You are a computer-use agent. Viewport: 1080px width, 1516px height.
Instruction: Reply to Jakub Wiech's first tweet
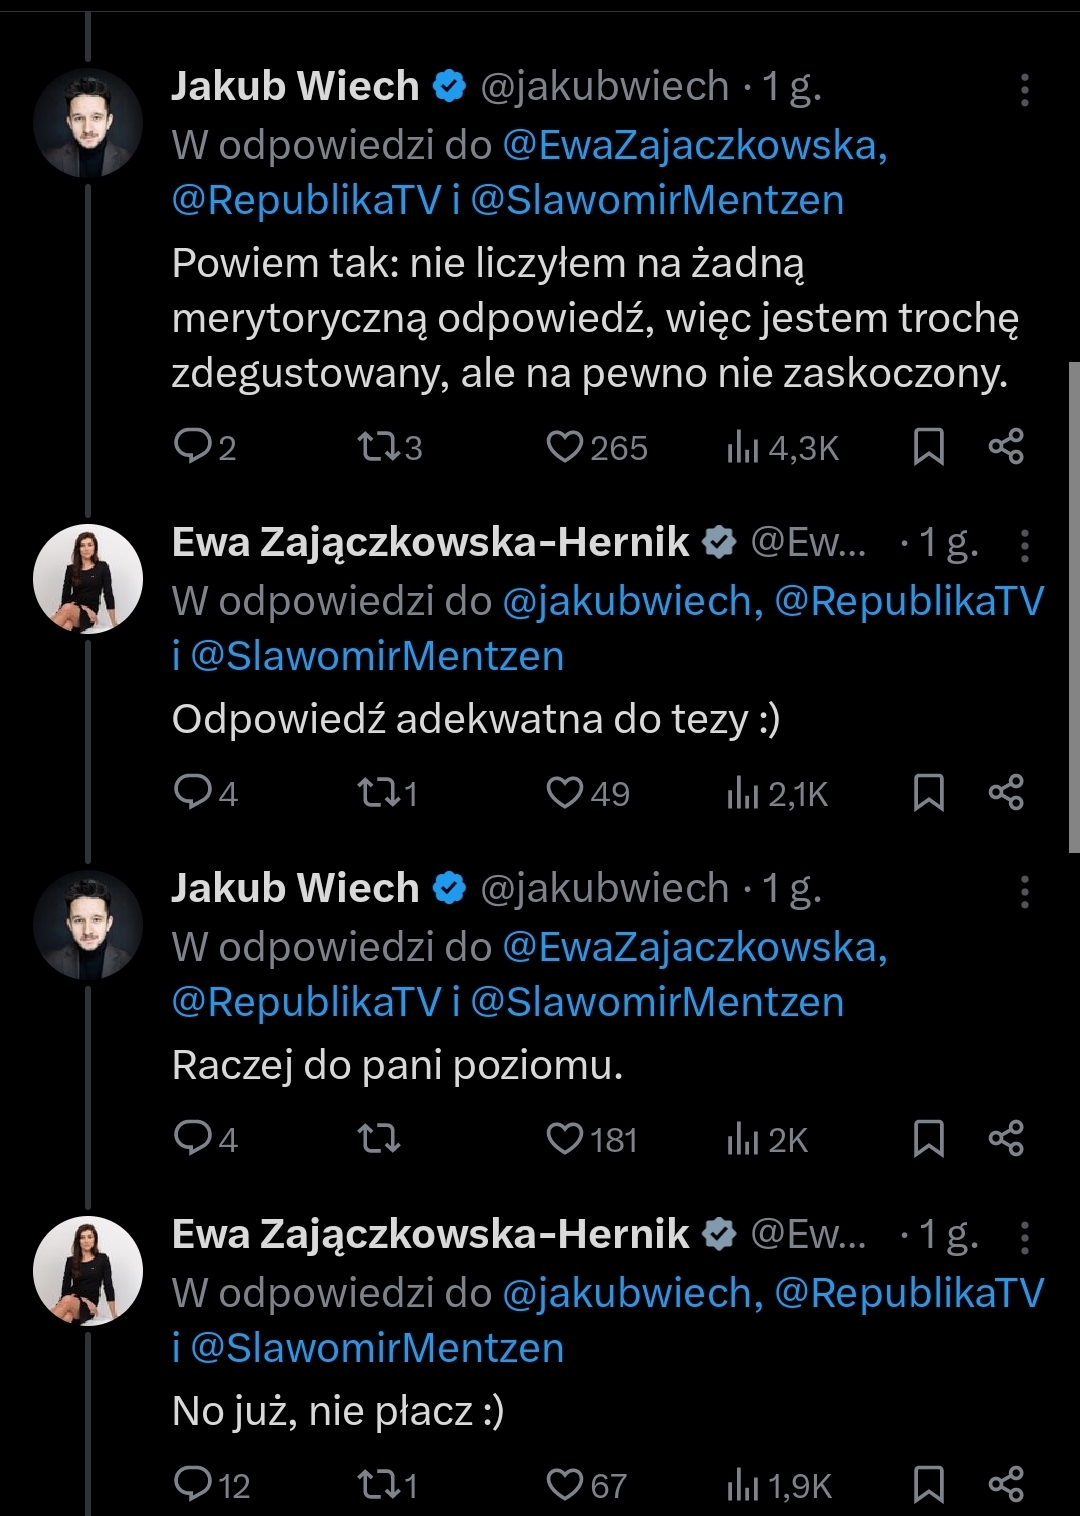(191, 446)
